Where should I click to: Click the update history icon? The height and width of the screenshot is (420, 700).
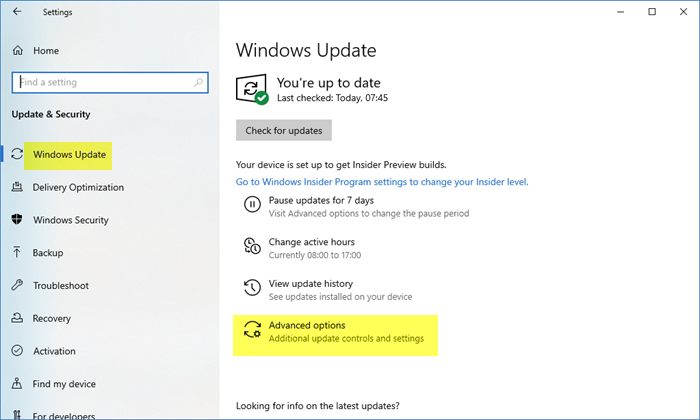[x=252, y=287]
